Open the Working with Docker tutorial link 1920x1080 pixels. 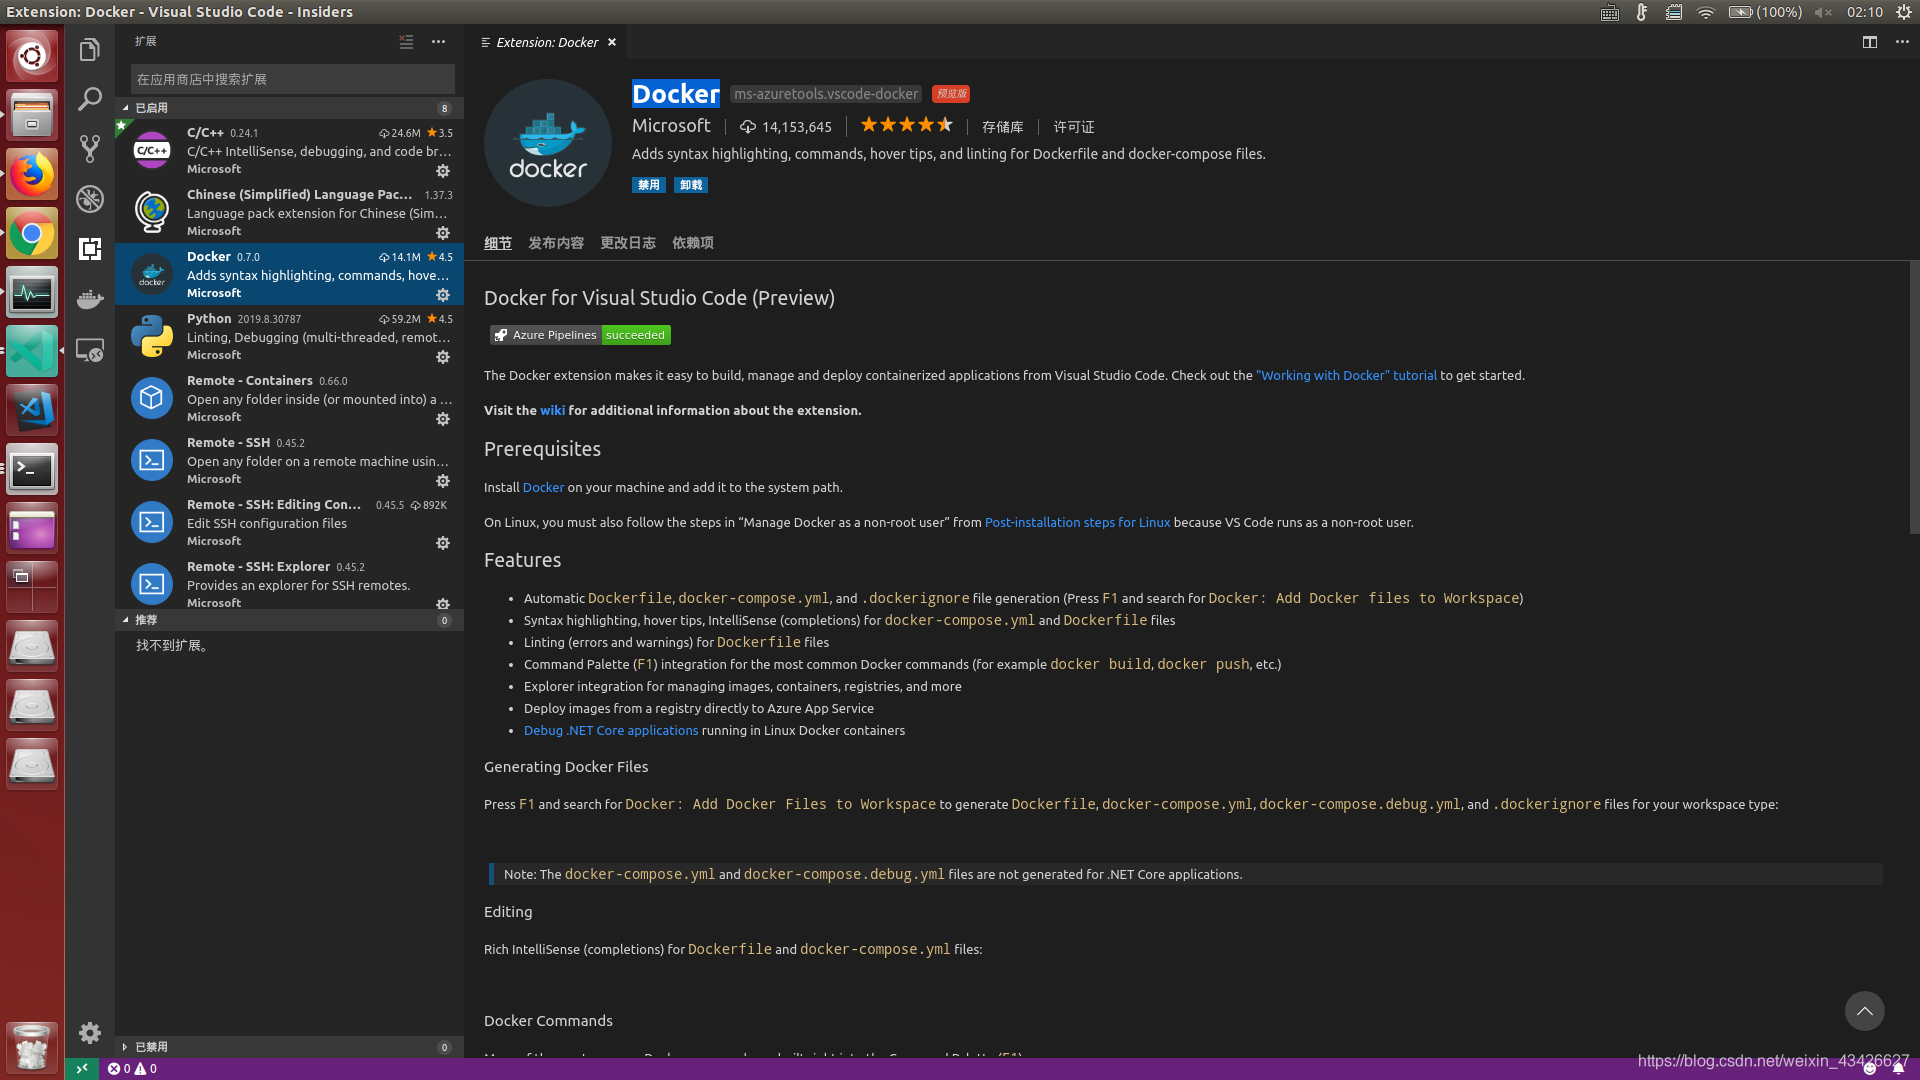point(1346,376)
